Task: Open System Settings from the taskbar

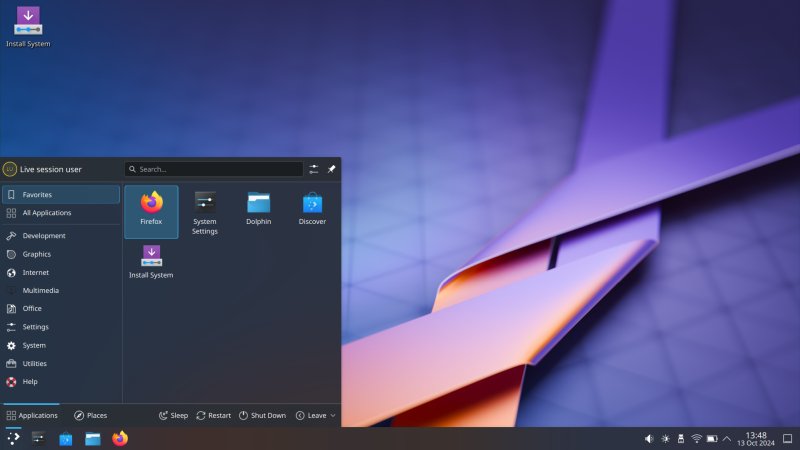Action: click(x=38, y=438)
